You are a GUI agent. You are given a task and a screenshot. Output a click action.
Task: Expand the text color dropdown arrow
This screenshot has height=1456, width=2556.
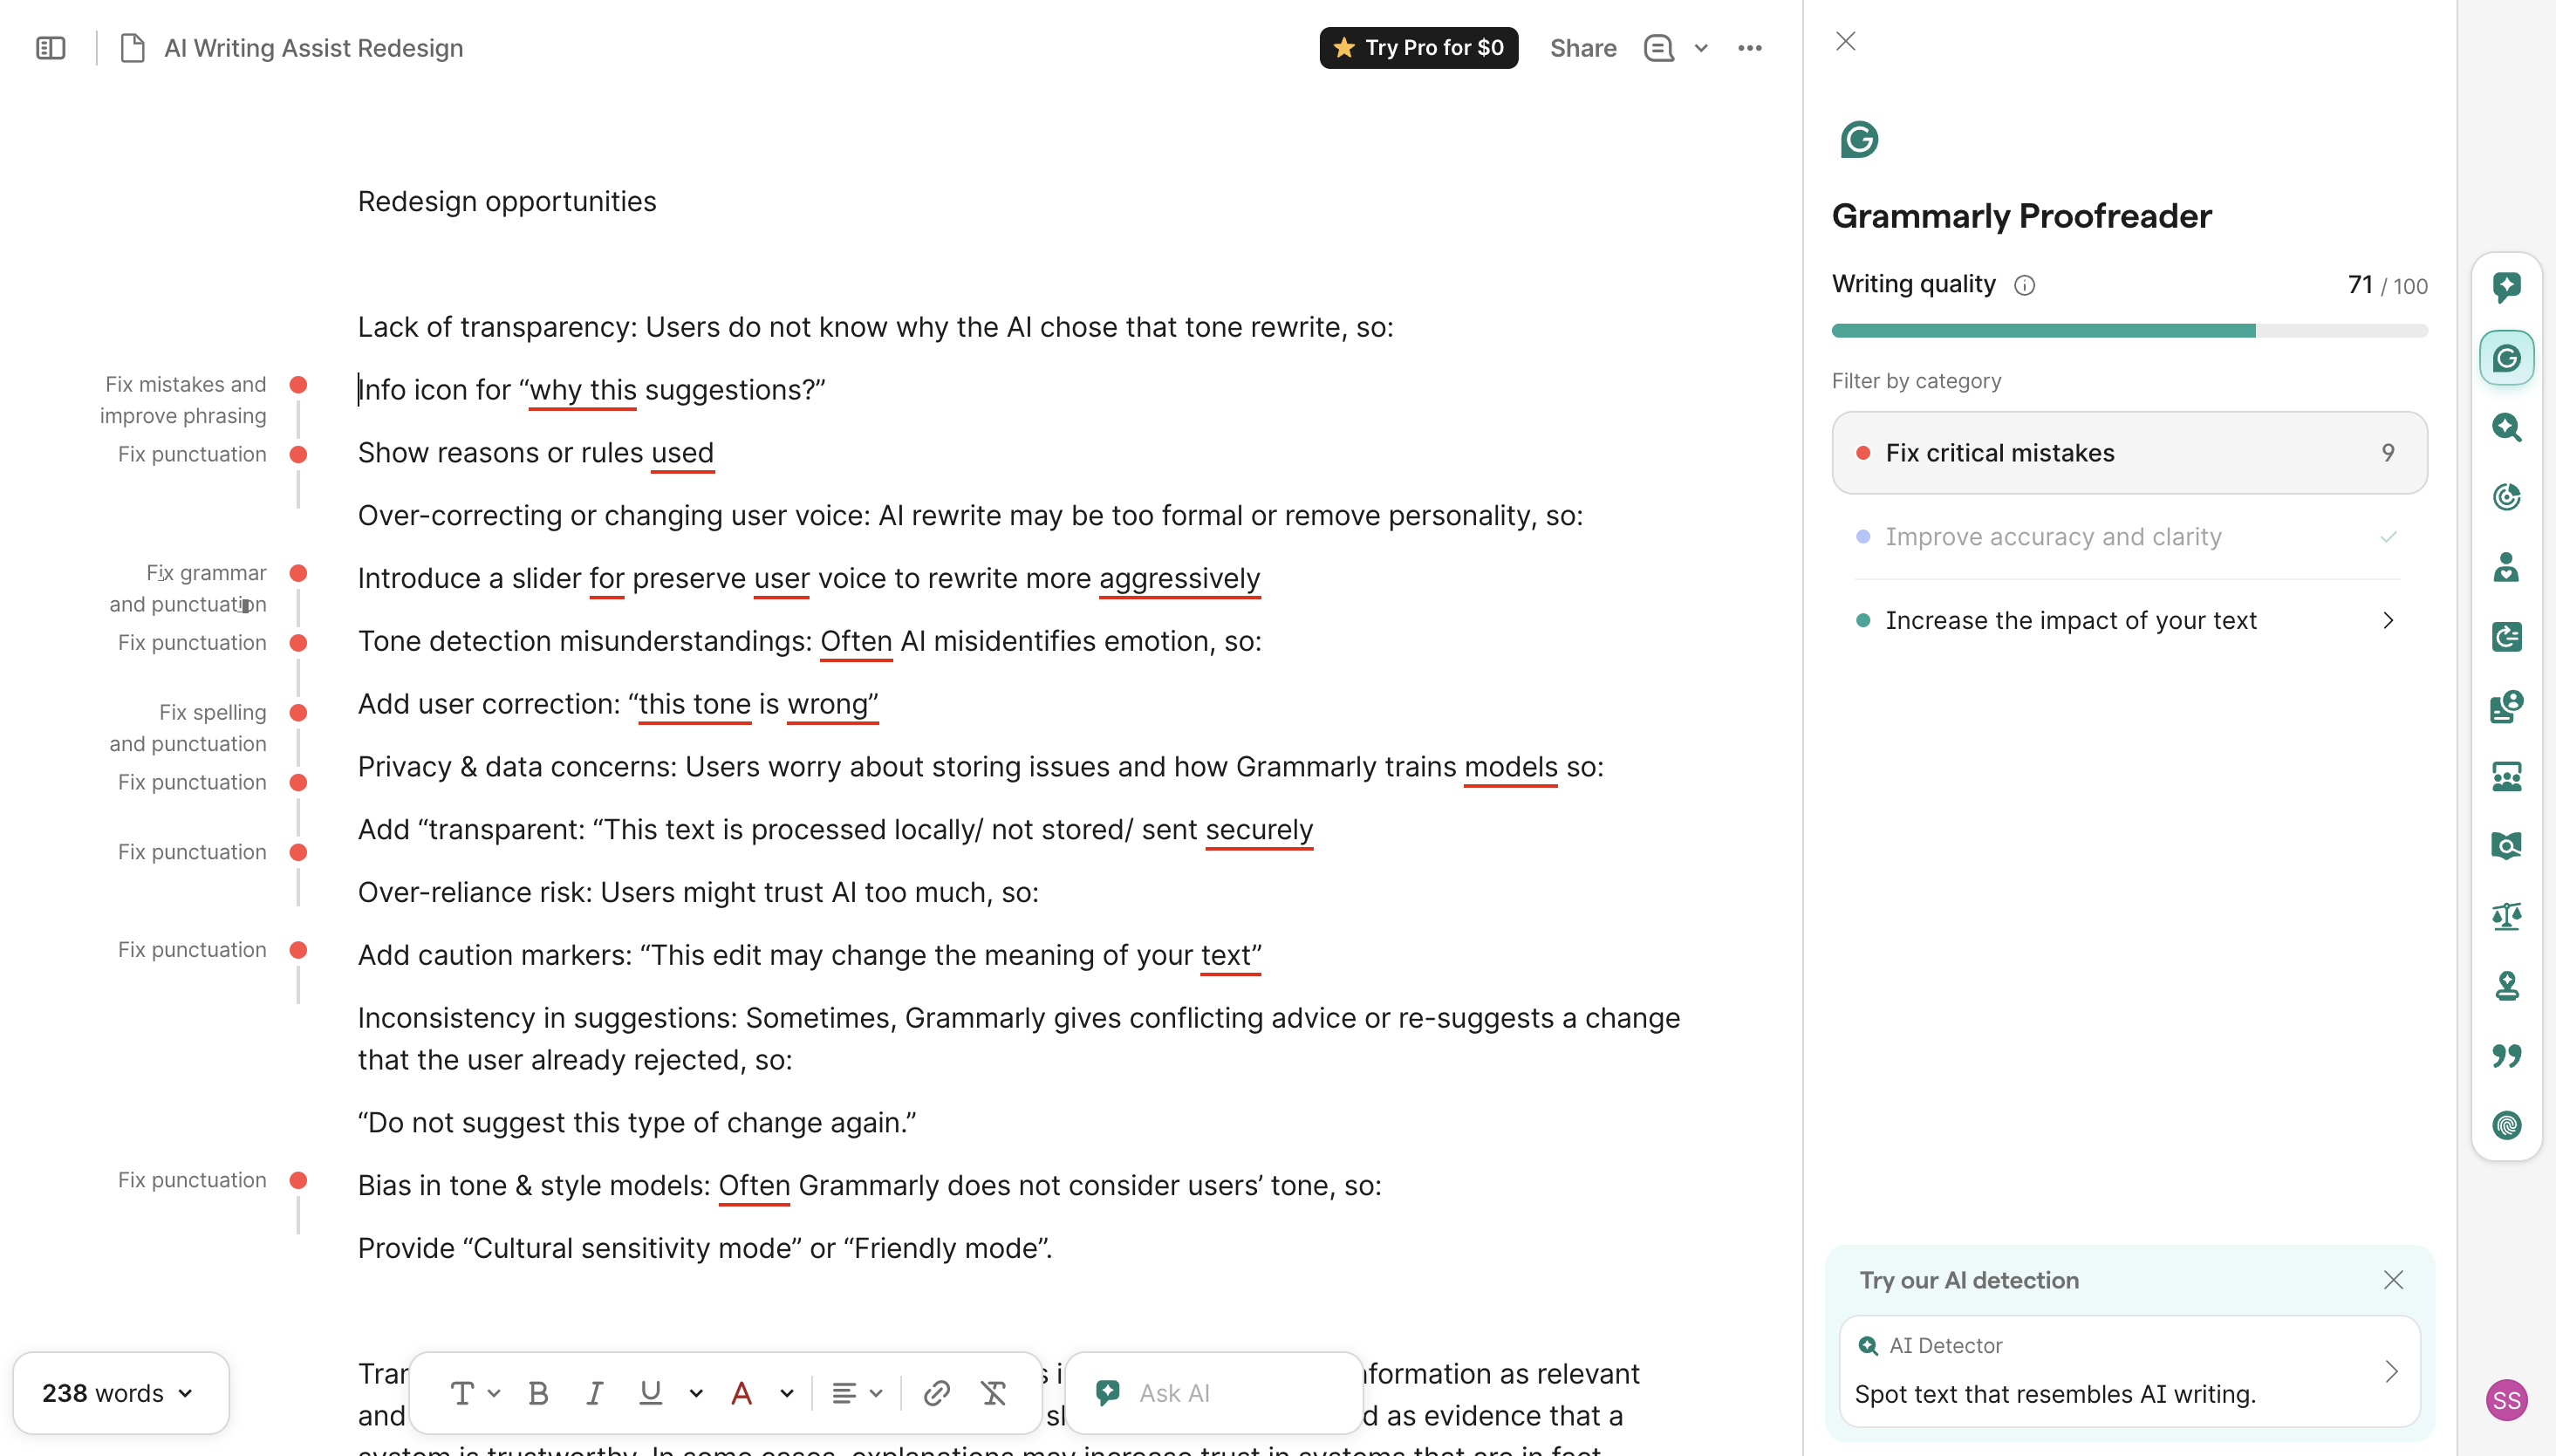[787, 1393]
